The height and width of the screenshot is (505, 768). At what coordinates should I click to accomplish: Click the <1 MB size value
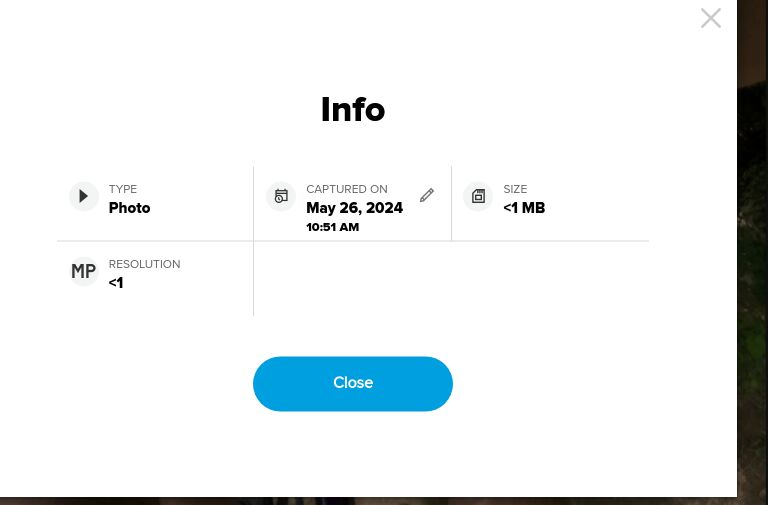click(x=524, y=208)
